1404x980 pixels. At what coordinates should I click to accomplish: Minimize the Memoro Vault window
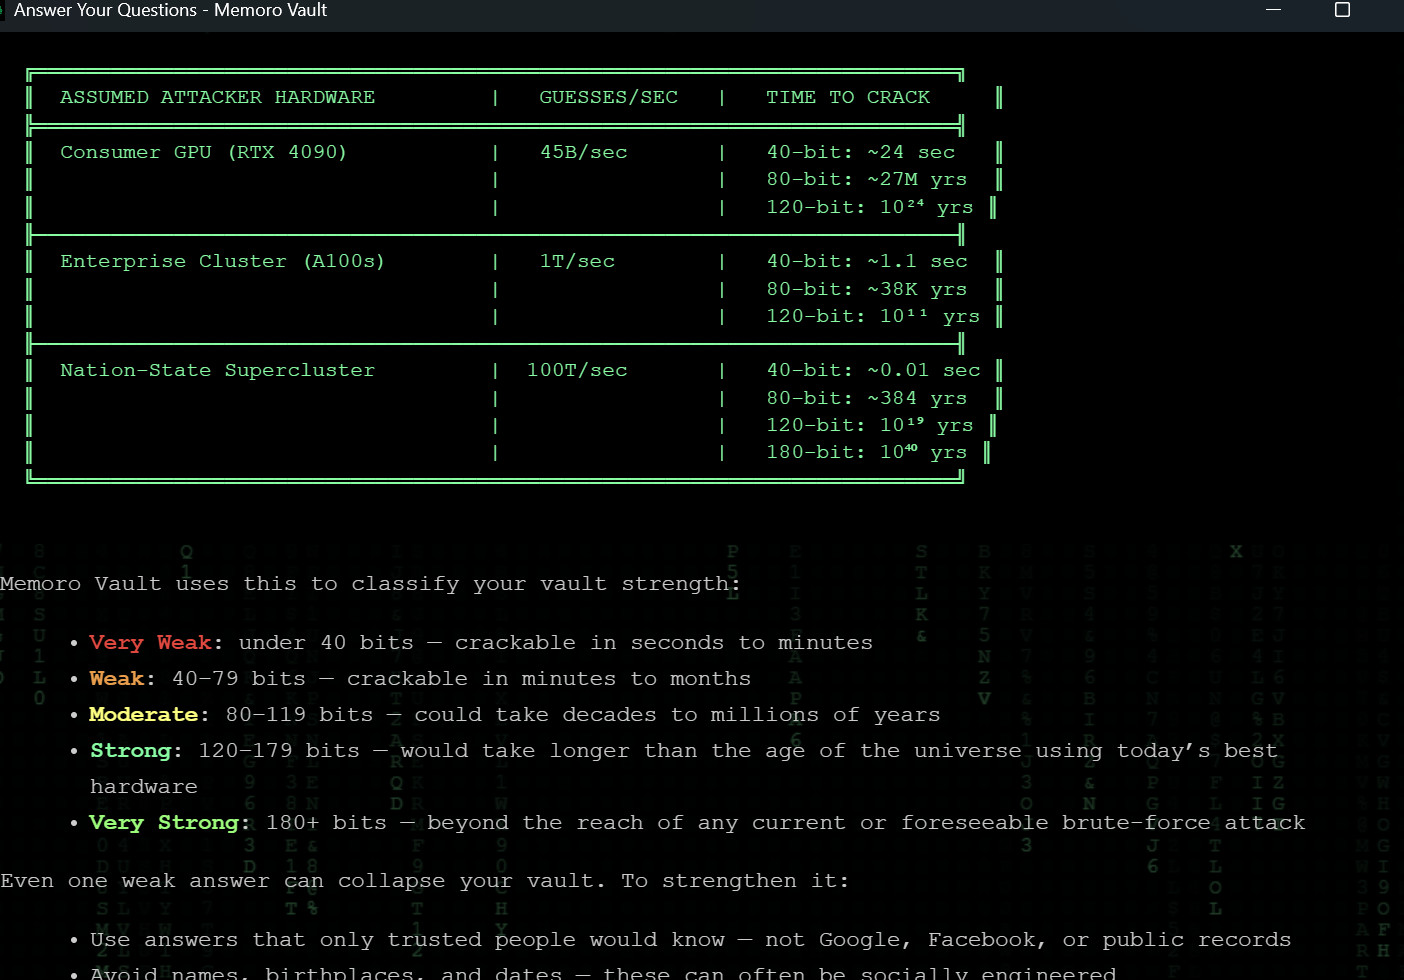pos(1273,10)
